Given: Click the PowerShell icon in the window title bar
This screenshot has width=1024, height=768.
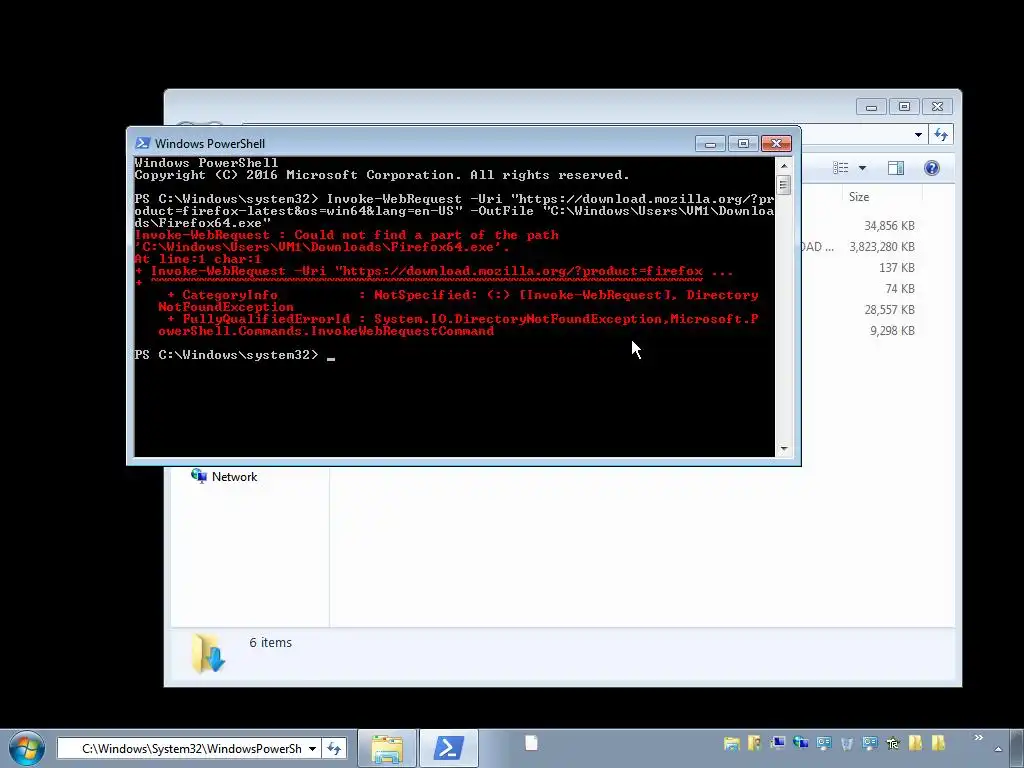Looking at the screenshot, I should coord(142,143).
